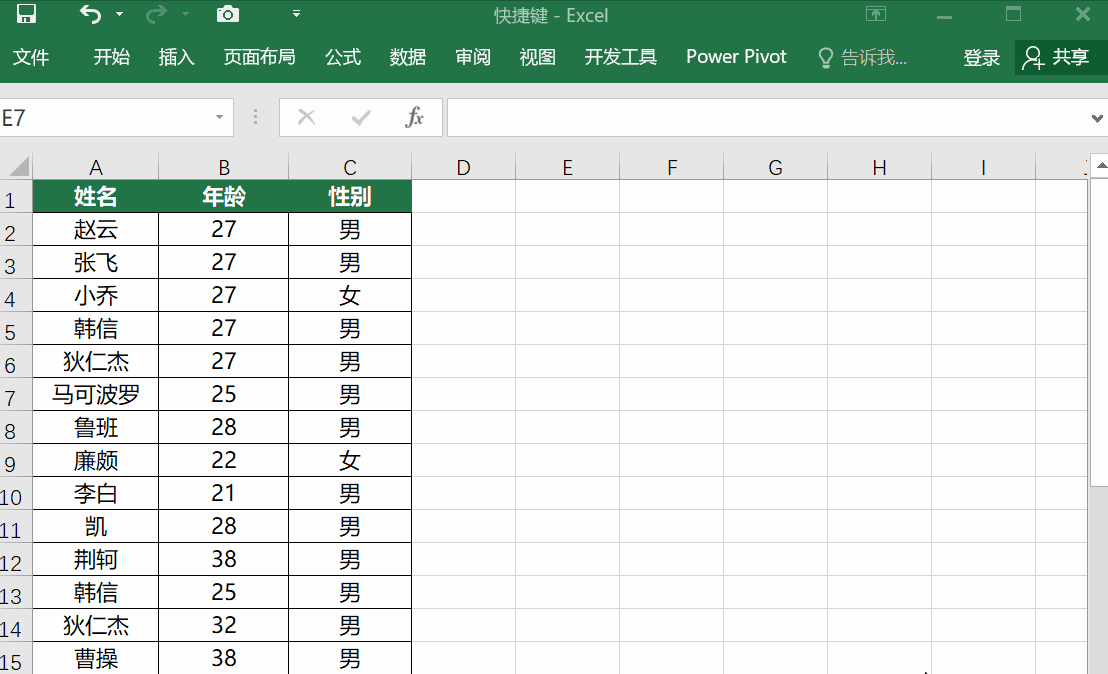Switch to the 开始 tab

pyautogui.click(x=112, y=57)
